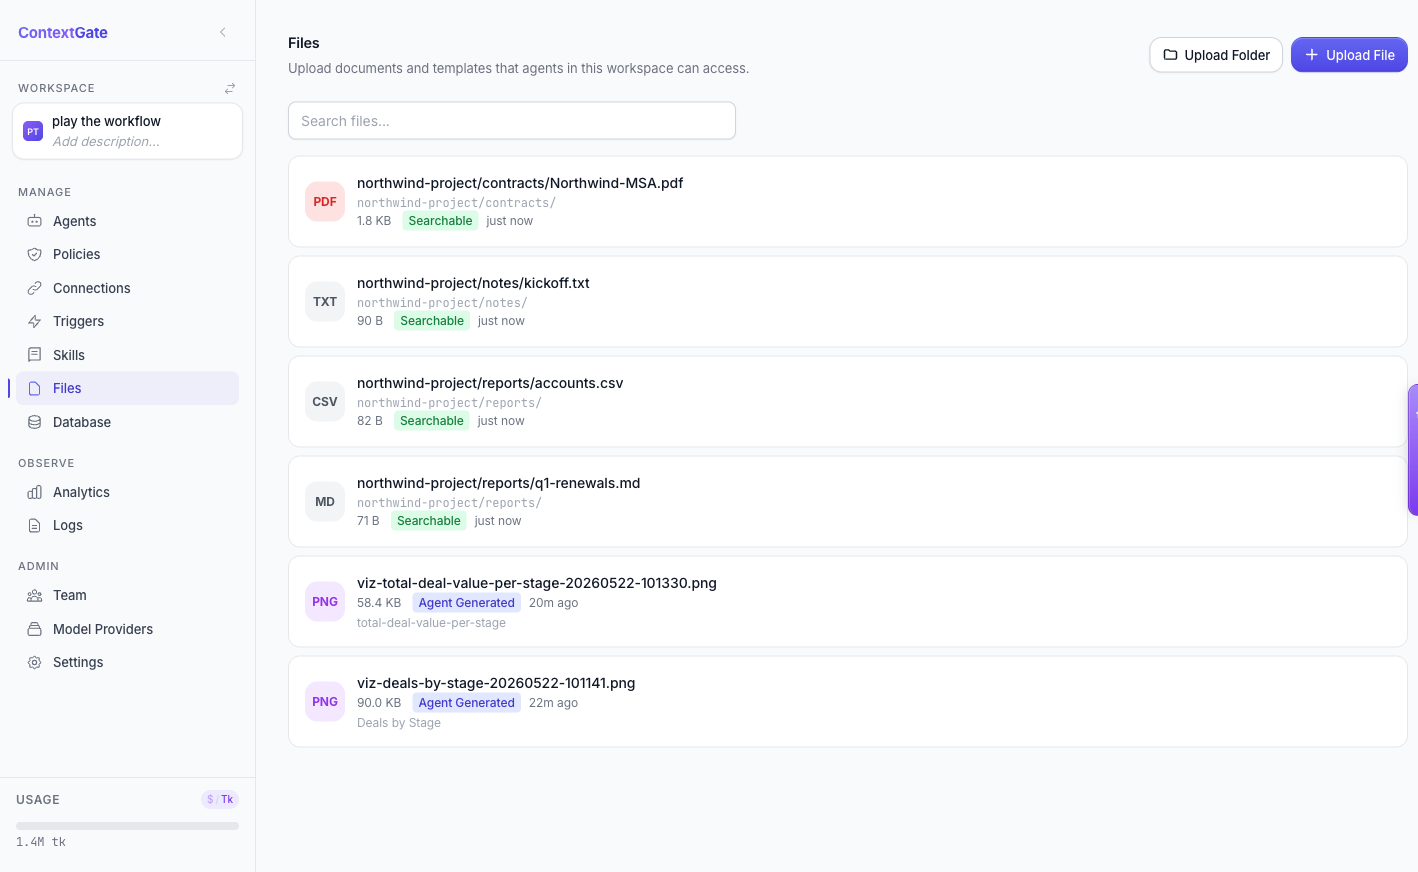The width and height of the screenshot is (1418, 872).
Task: Toggle usage display between $ and Tk
Action: 220,799
